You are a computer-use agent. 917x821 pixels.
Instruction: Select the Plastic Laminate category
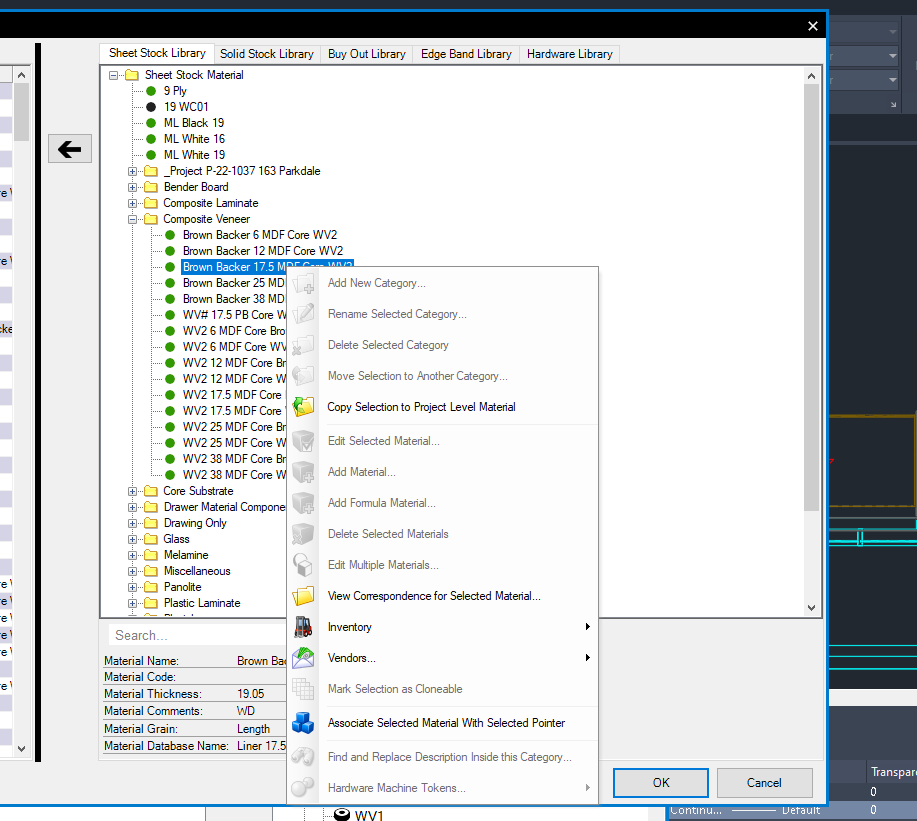point(202,603)
